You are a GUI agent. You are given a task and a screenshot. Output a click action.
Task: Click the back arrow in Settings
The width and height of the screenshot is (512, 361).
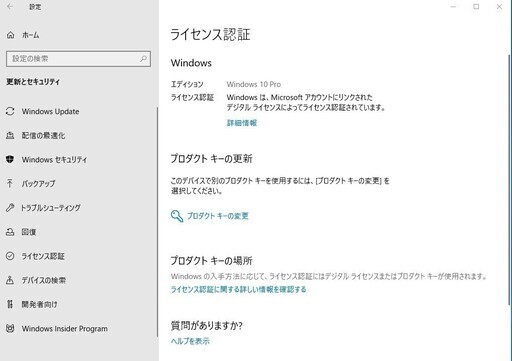coord(10,6)
